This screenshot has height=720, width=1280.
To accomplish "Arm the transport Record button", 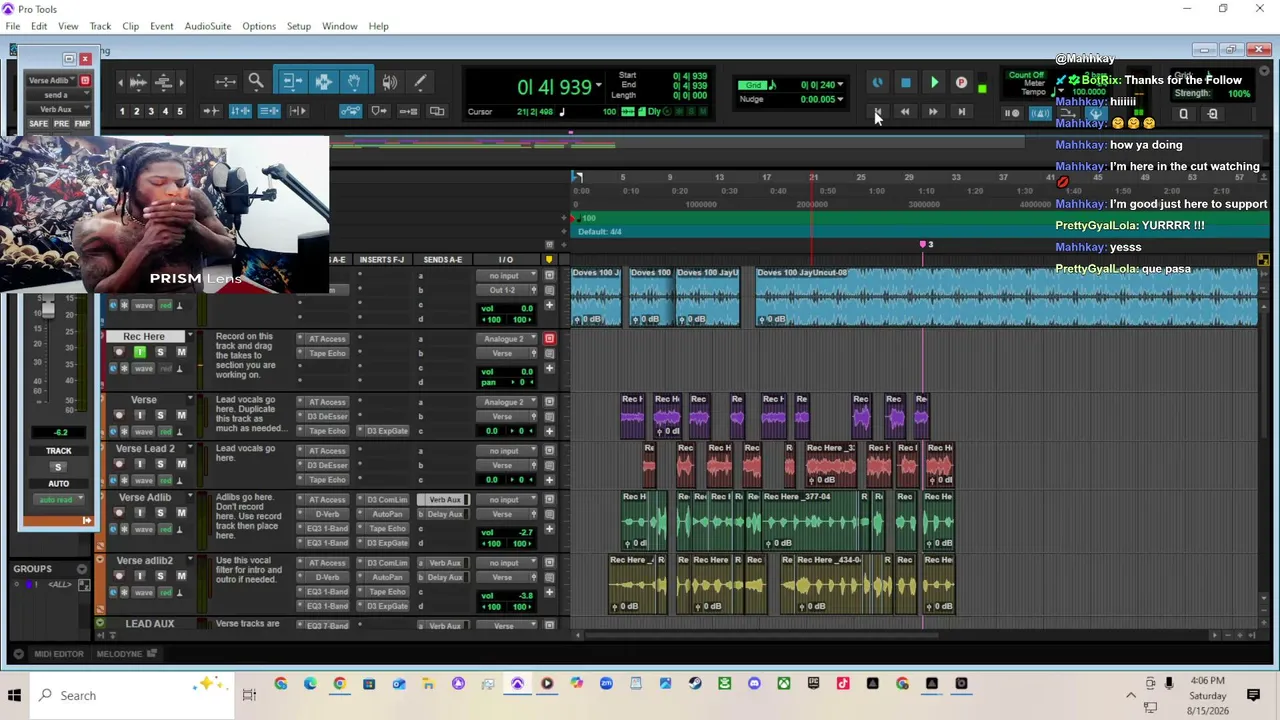I will 962,83.
